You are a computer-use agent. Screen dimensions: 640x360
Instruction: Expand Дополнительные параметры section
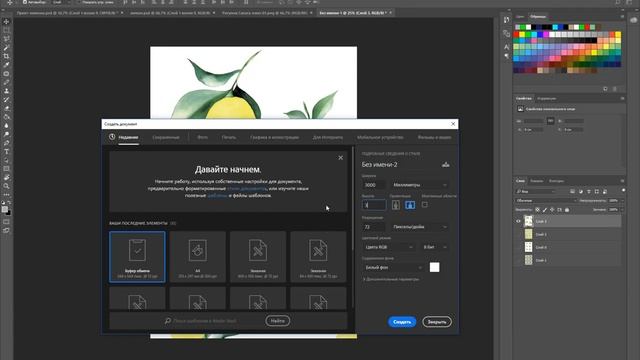[391, 280]
